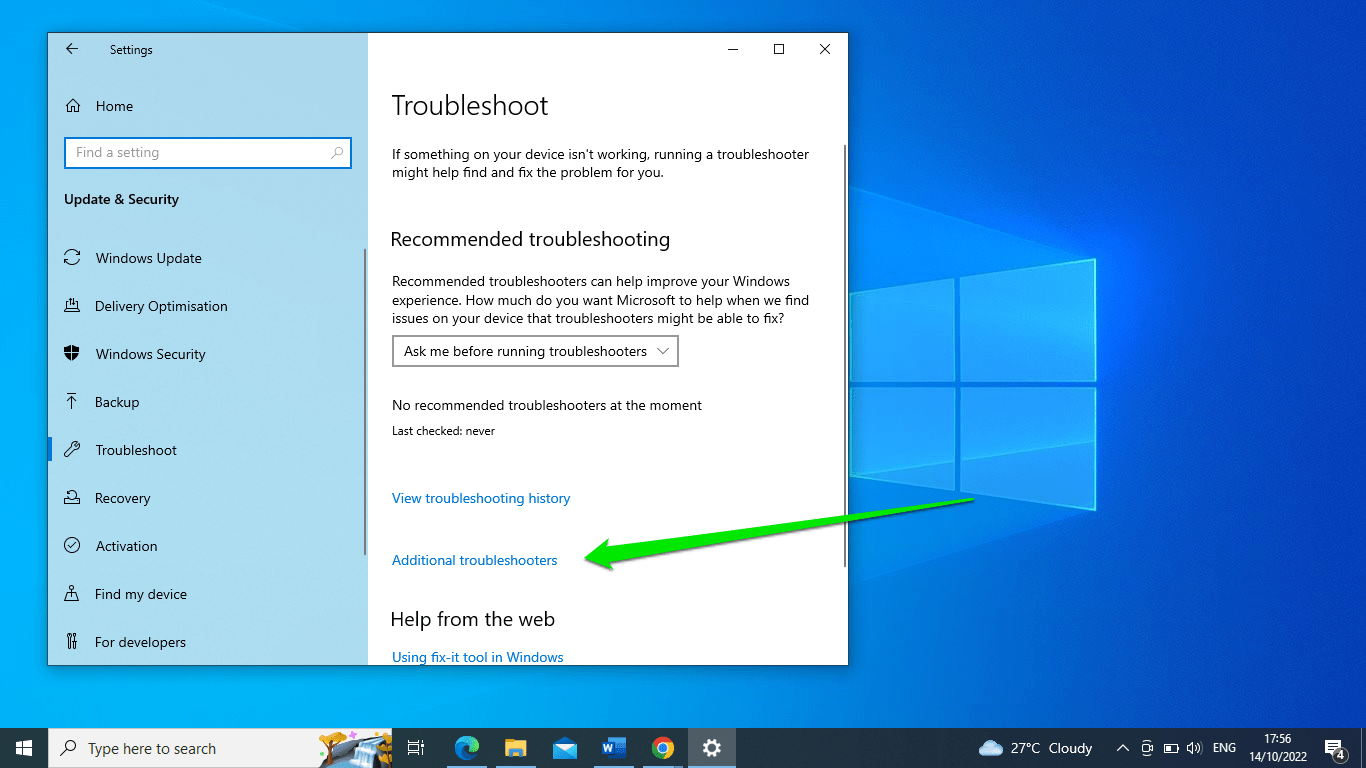Open Windows Security settings
This screenshot has width=1366, height=768.
click(150, 354)
